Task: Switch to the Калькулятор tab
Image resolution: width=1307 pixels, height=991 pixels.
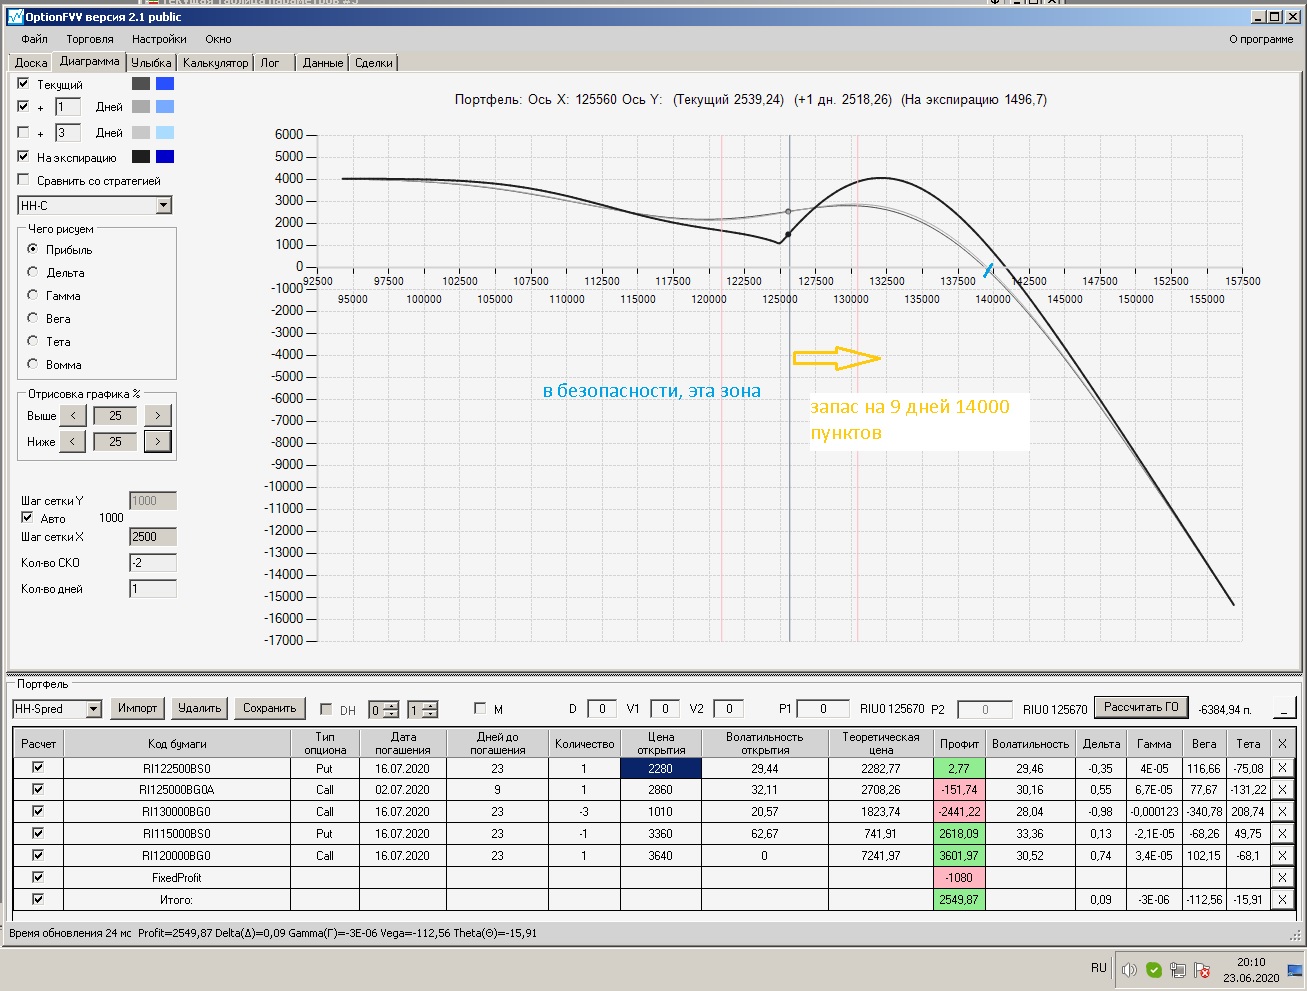Action: pos(215,63)
